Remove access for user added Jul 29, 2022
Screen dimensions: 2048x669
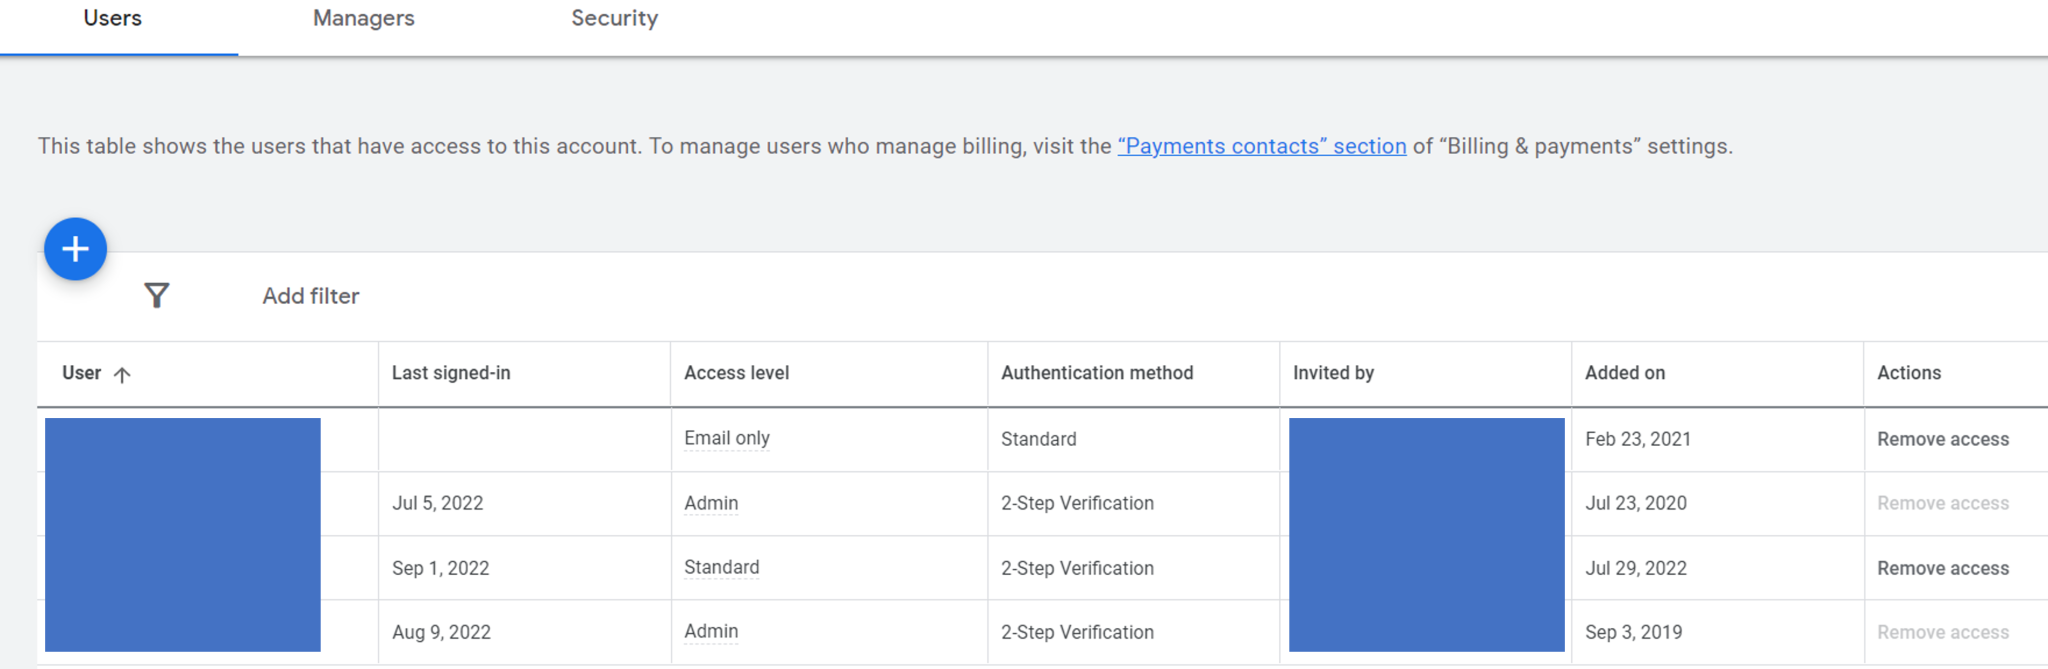click(1942, 568)
